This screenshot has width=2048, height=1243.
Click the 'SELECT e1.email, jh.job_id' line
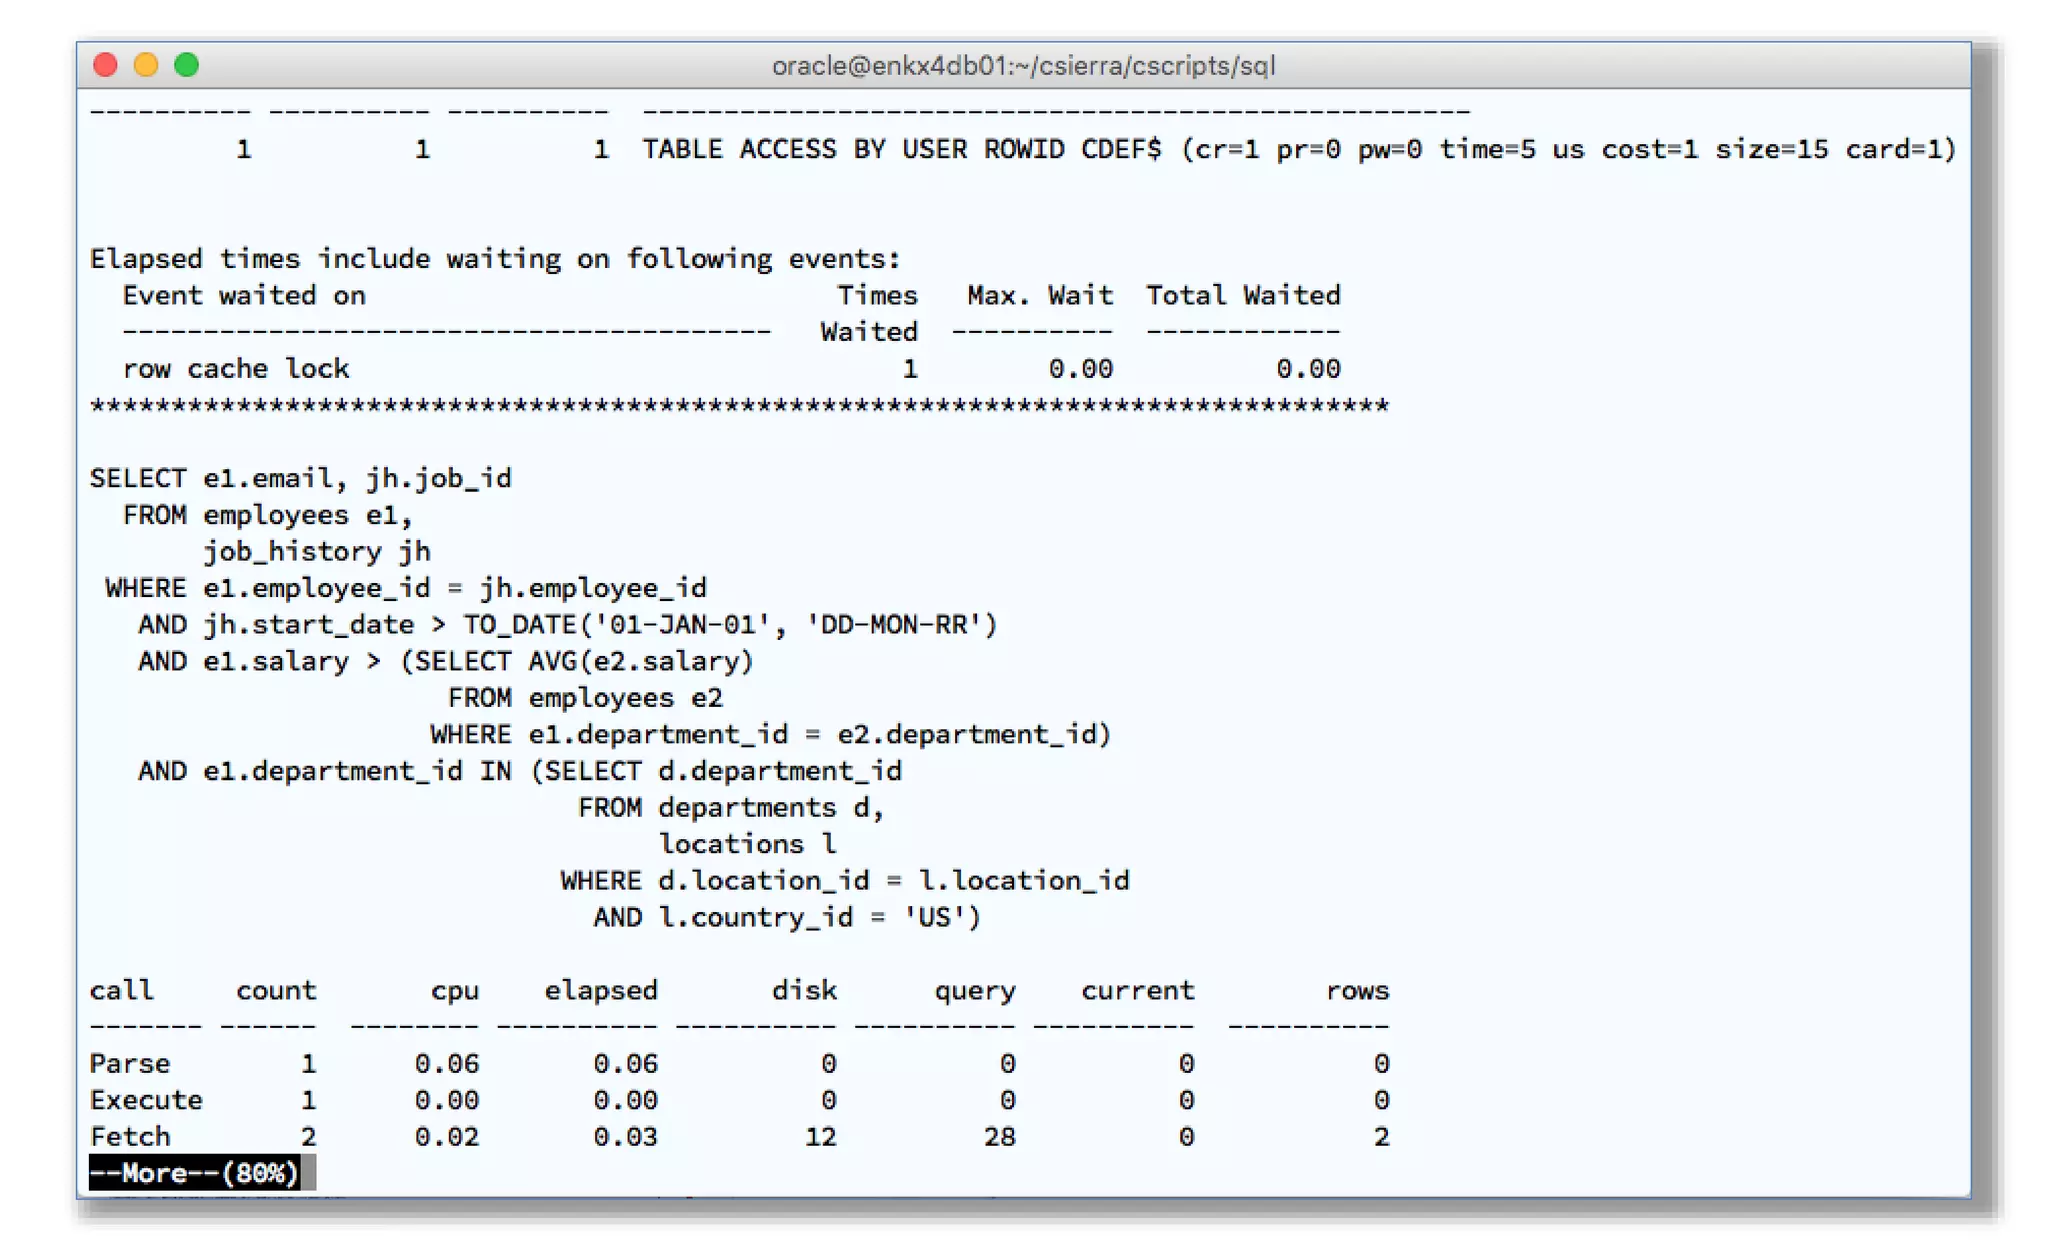300,478
